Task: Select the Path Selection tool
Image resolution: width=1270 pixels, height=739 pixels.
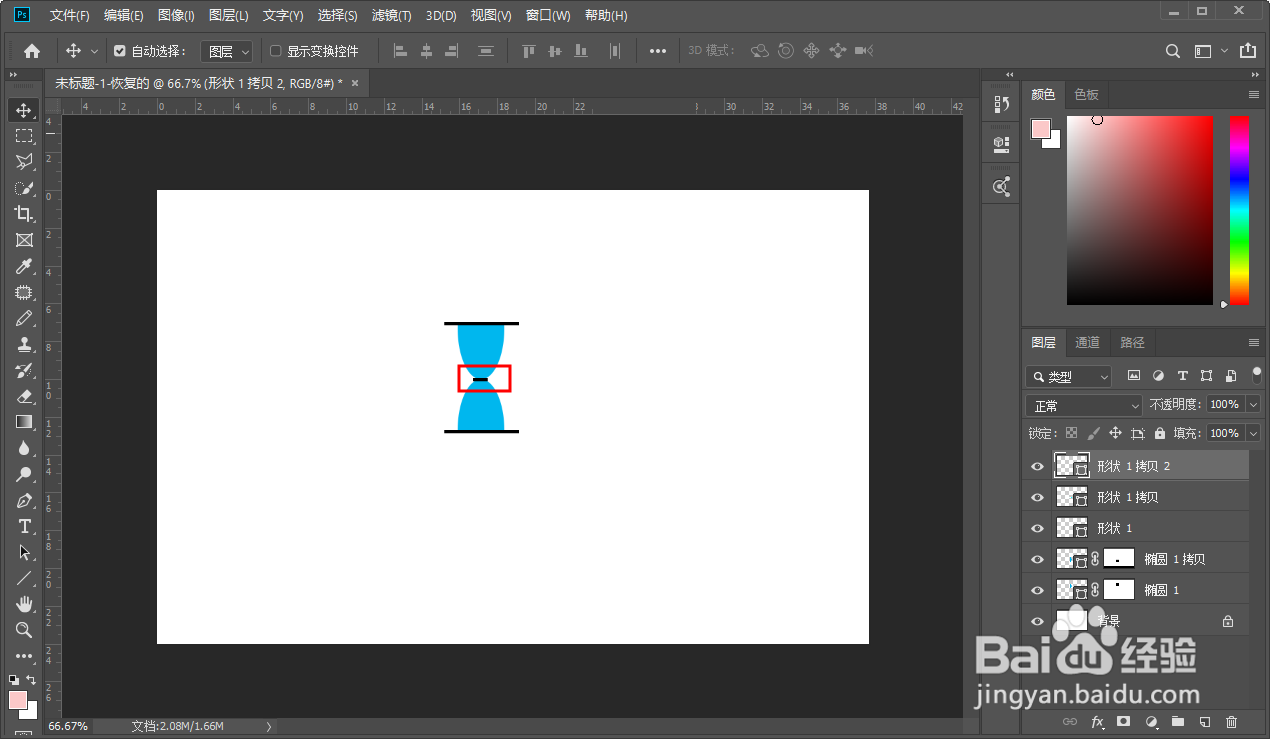Action: (x=24, y=552)
